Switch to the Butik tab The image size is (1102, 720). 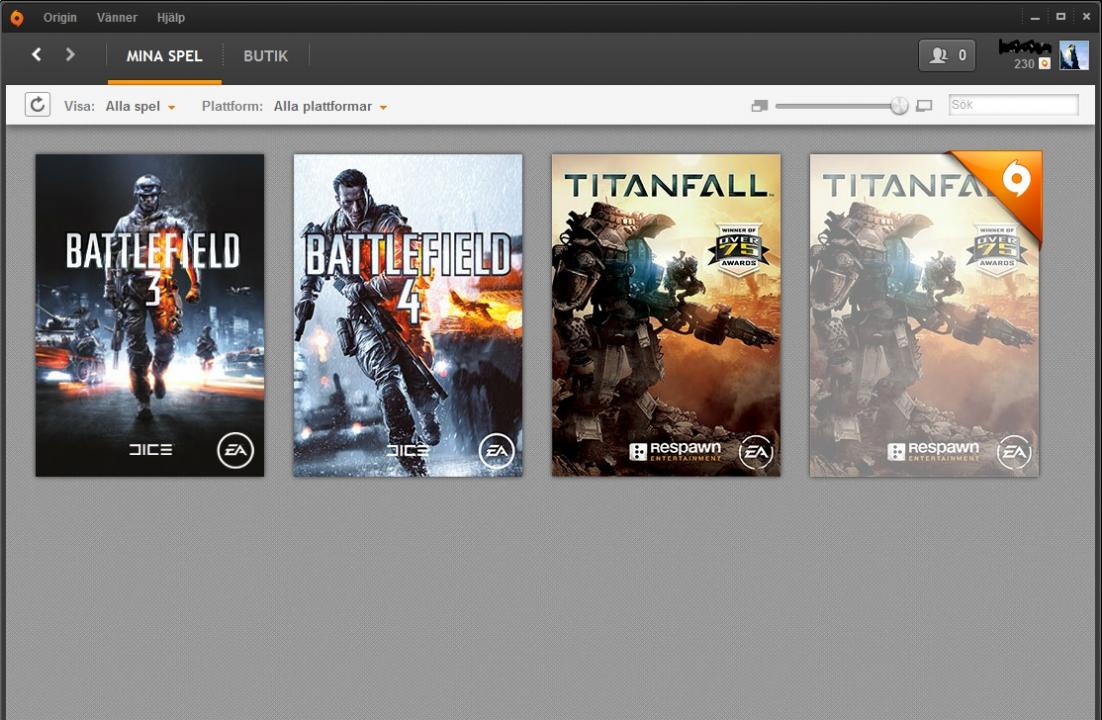(x=265, y=56)
